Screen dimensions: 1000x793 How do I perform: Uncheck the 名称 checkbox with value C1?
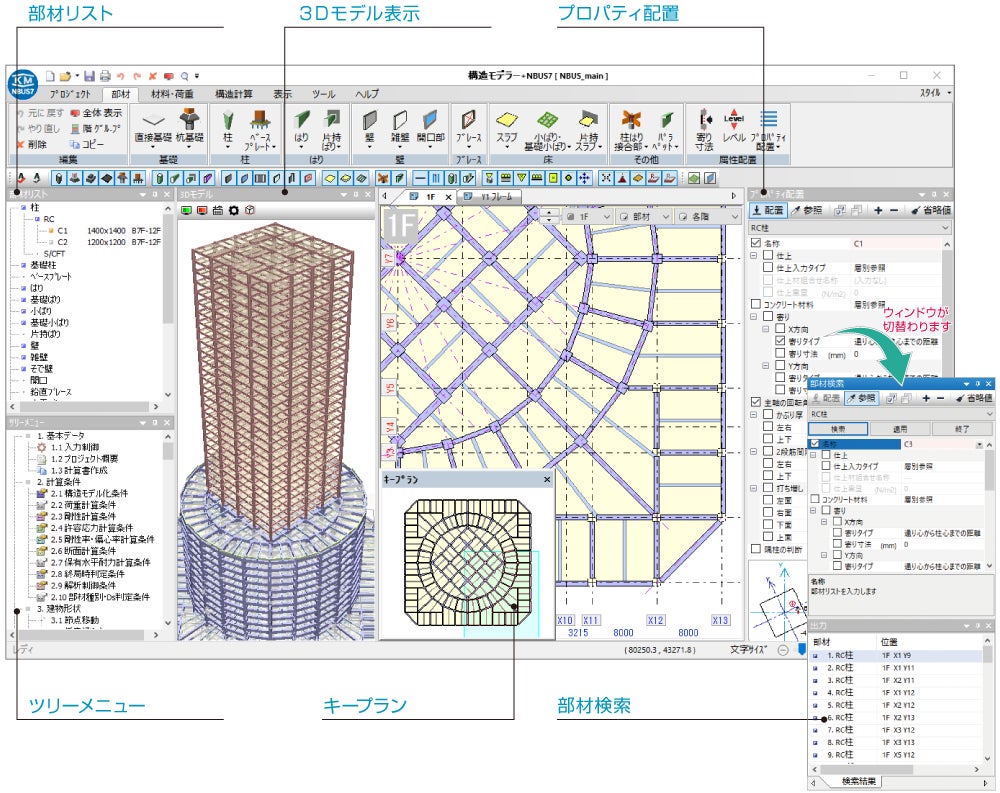pos(756,243)
